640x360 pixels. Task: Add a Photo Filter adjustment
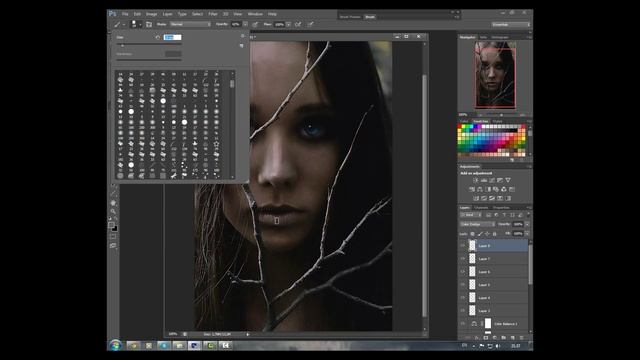point(496,189)
